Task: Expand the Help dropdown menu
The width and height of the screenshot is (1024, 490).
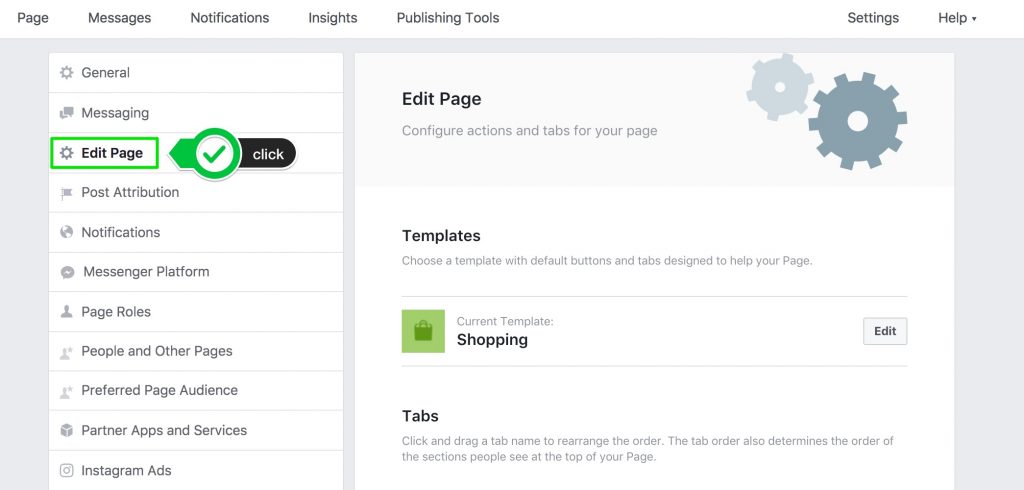Action: (x=957, y=18)
